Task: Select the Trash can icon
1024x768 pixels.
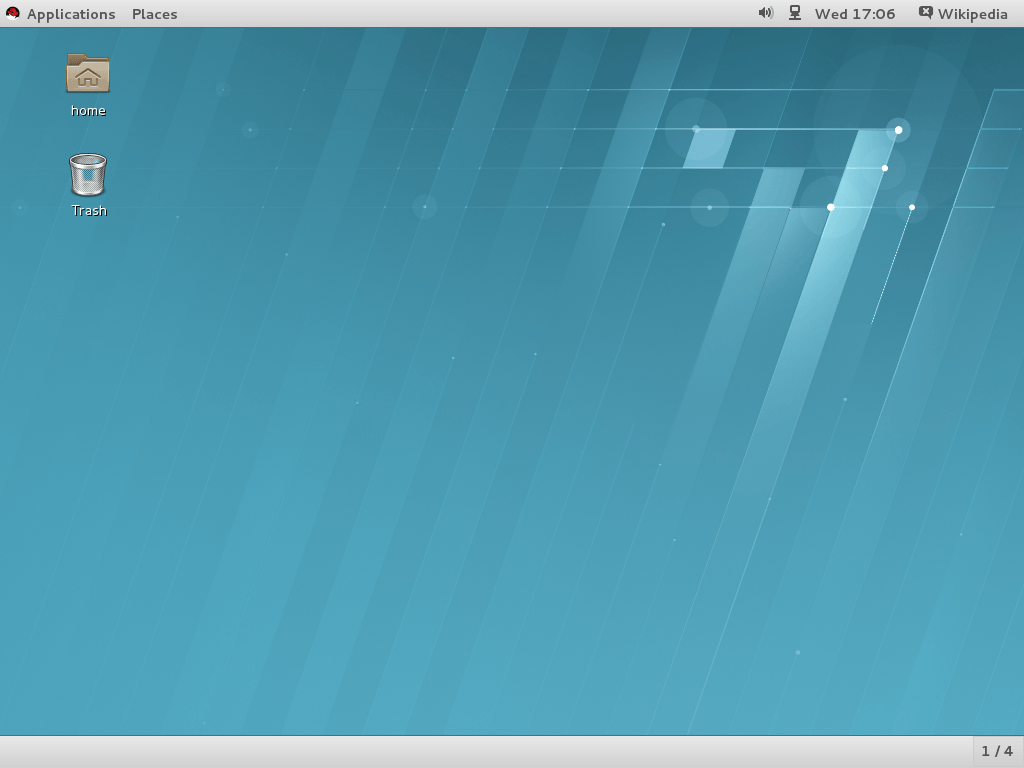Action: [x=88, y=174]
